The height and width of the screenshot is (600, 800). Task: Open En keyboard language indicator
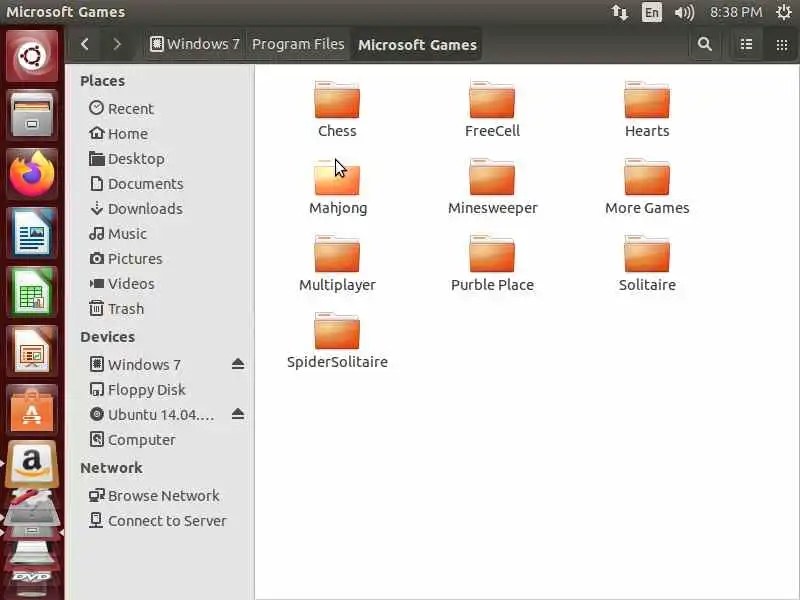(x=652, y=12)
